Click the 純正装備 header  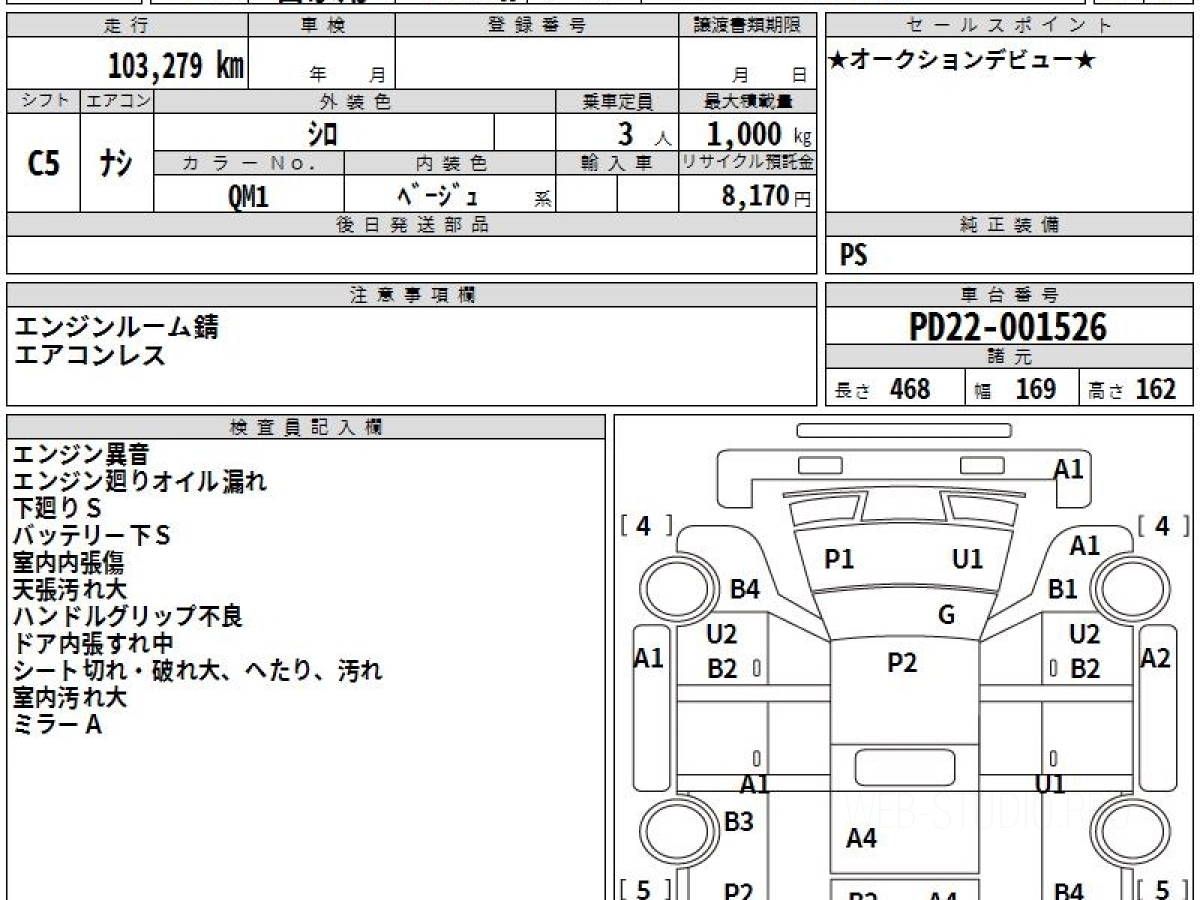1010,225
